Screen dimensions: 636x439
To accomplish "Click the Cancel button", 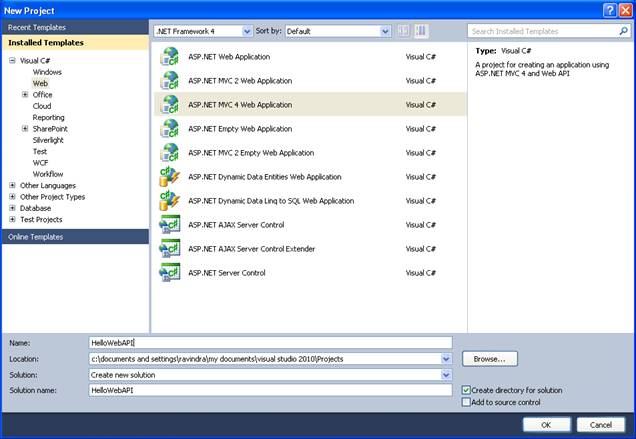I will pyautogui.click(x=601, y=425).
